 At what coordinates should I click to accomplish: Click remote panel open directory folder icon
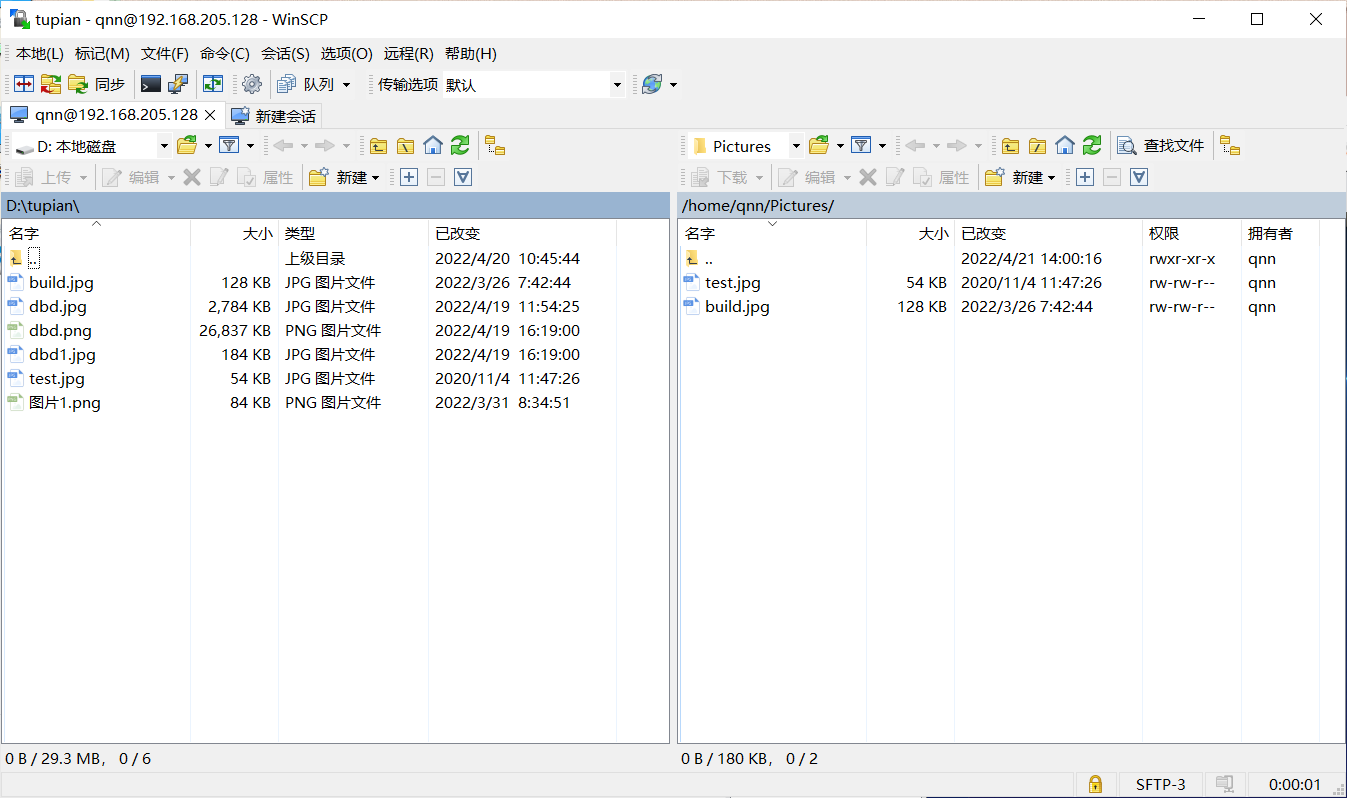click(x=819, y=146)
